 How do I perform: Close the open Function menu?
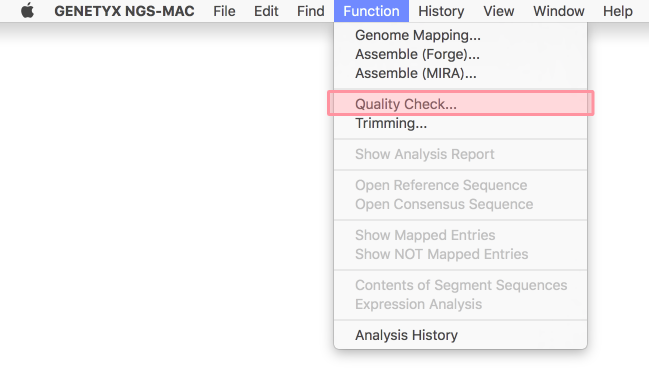click(x=371, y=11)
